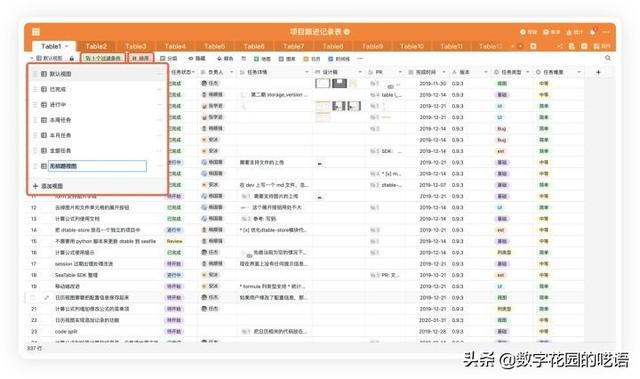Click the search magnifier icon on the toolbar
This screenshot has width=640, height=379.
click(608, 58)
